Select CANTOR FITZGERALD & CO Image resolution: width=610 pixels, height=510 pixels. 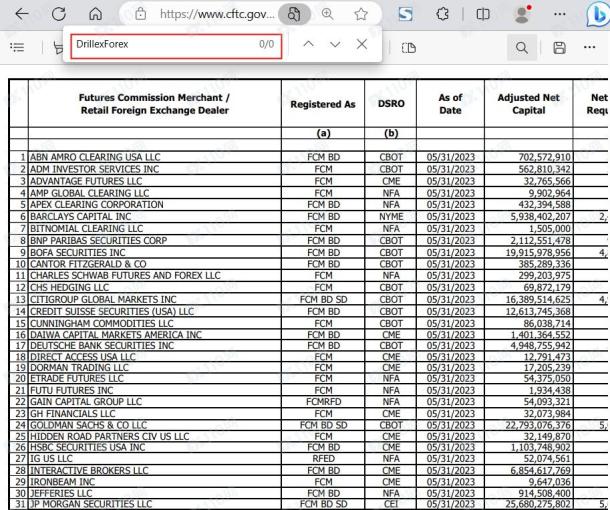pyautogui.click(x=88, y=264)
